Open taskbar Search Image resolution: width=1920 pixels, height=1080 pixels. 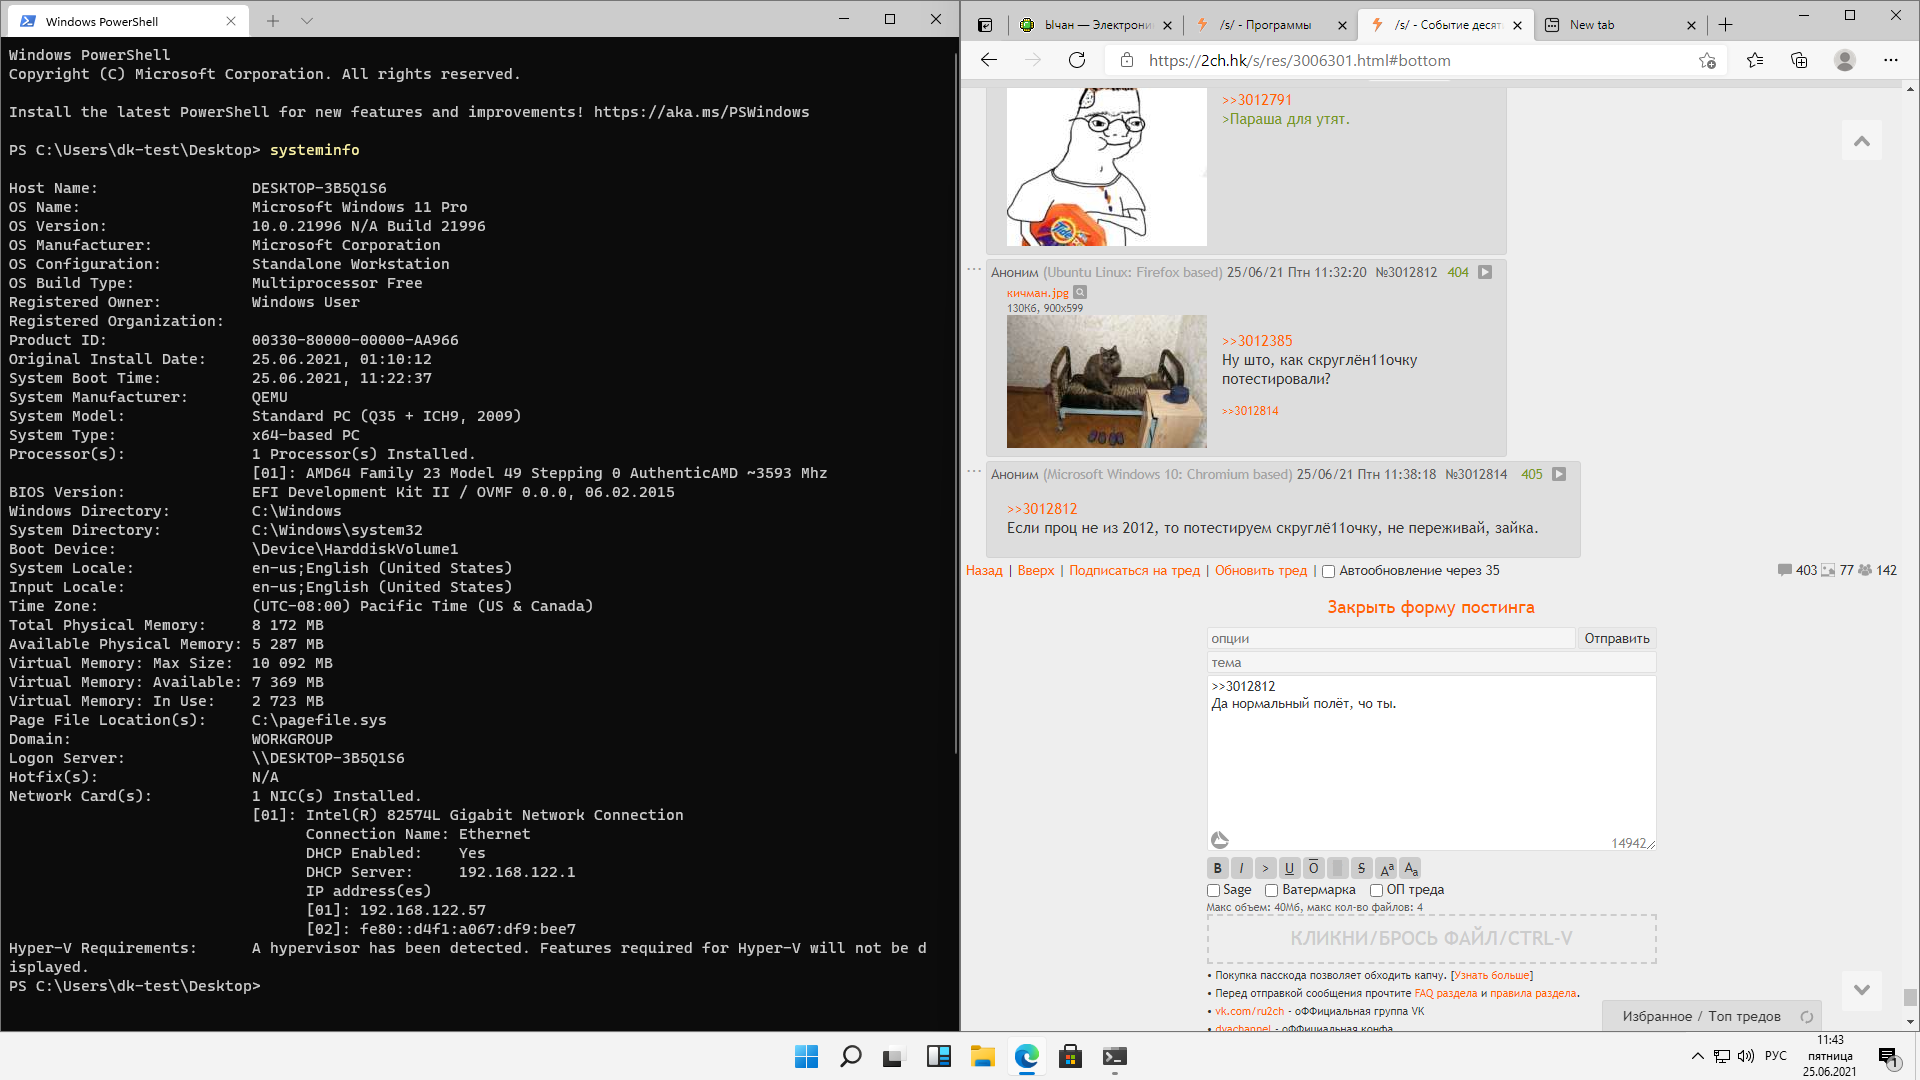coord(850,1056)
